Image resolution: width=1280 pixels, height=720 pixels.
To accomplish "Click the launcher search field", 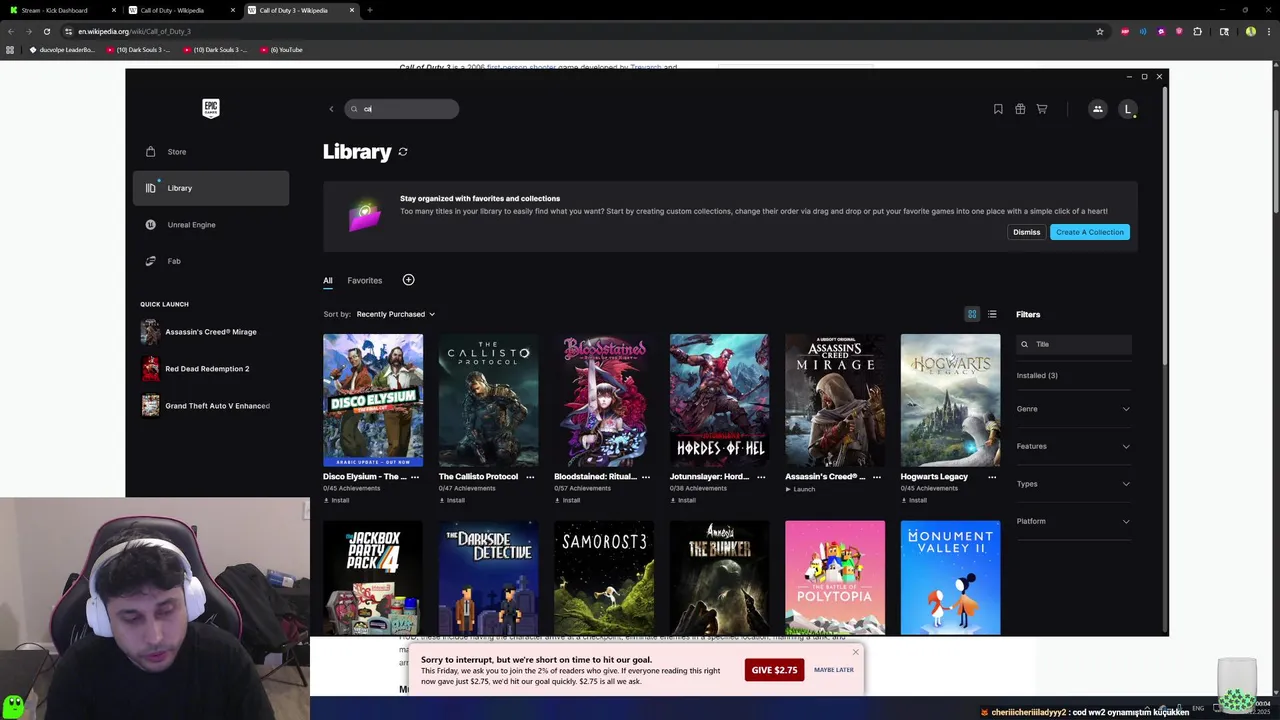I will (x=402, y=109).
